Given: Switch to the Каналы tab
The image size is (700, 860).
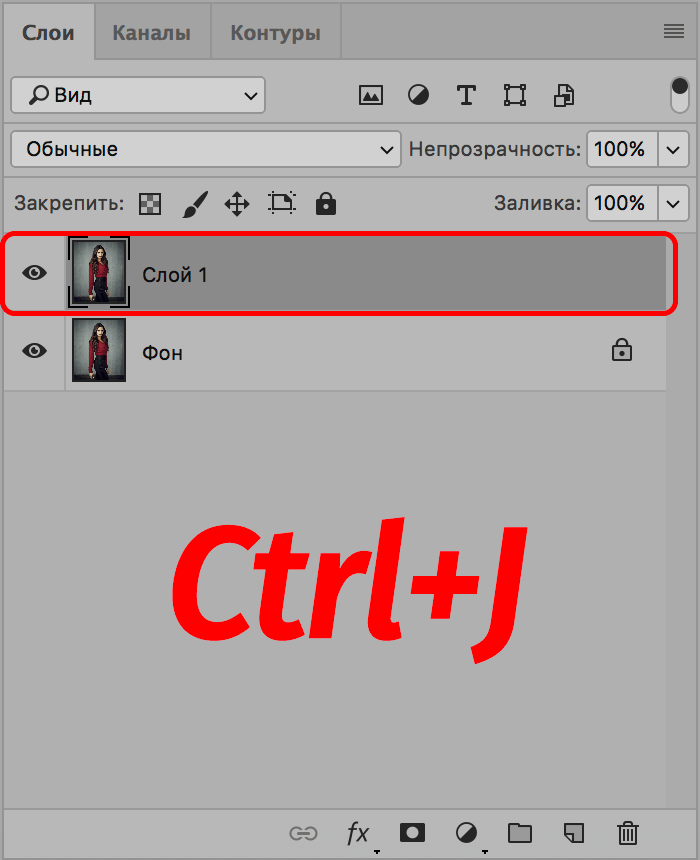Looking at the screenshot, I should click(x=151, y=33).
